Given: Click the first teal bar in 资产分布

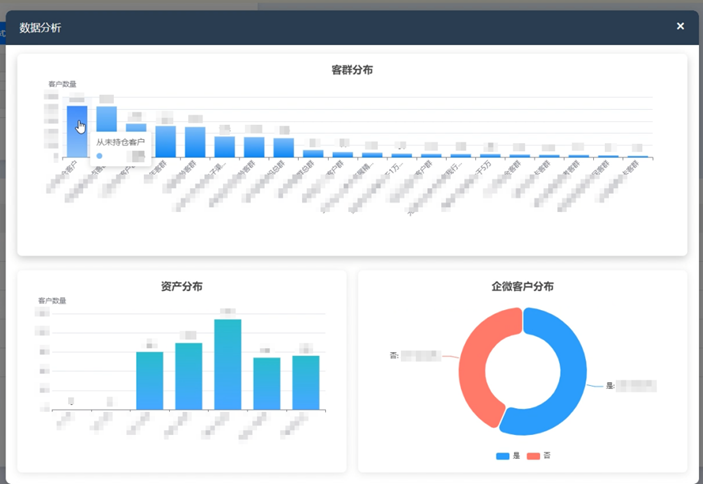Looking at the screenshot, I should point(149,381).
